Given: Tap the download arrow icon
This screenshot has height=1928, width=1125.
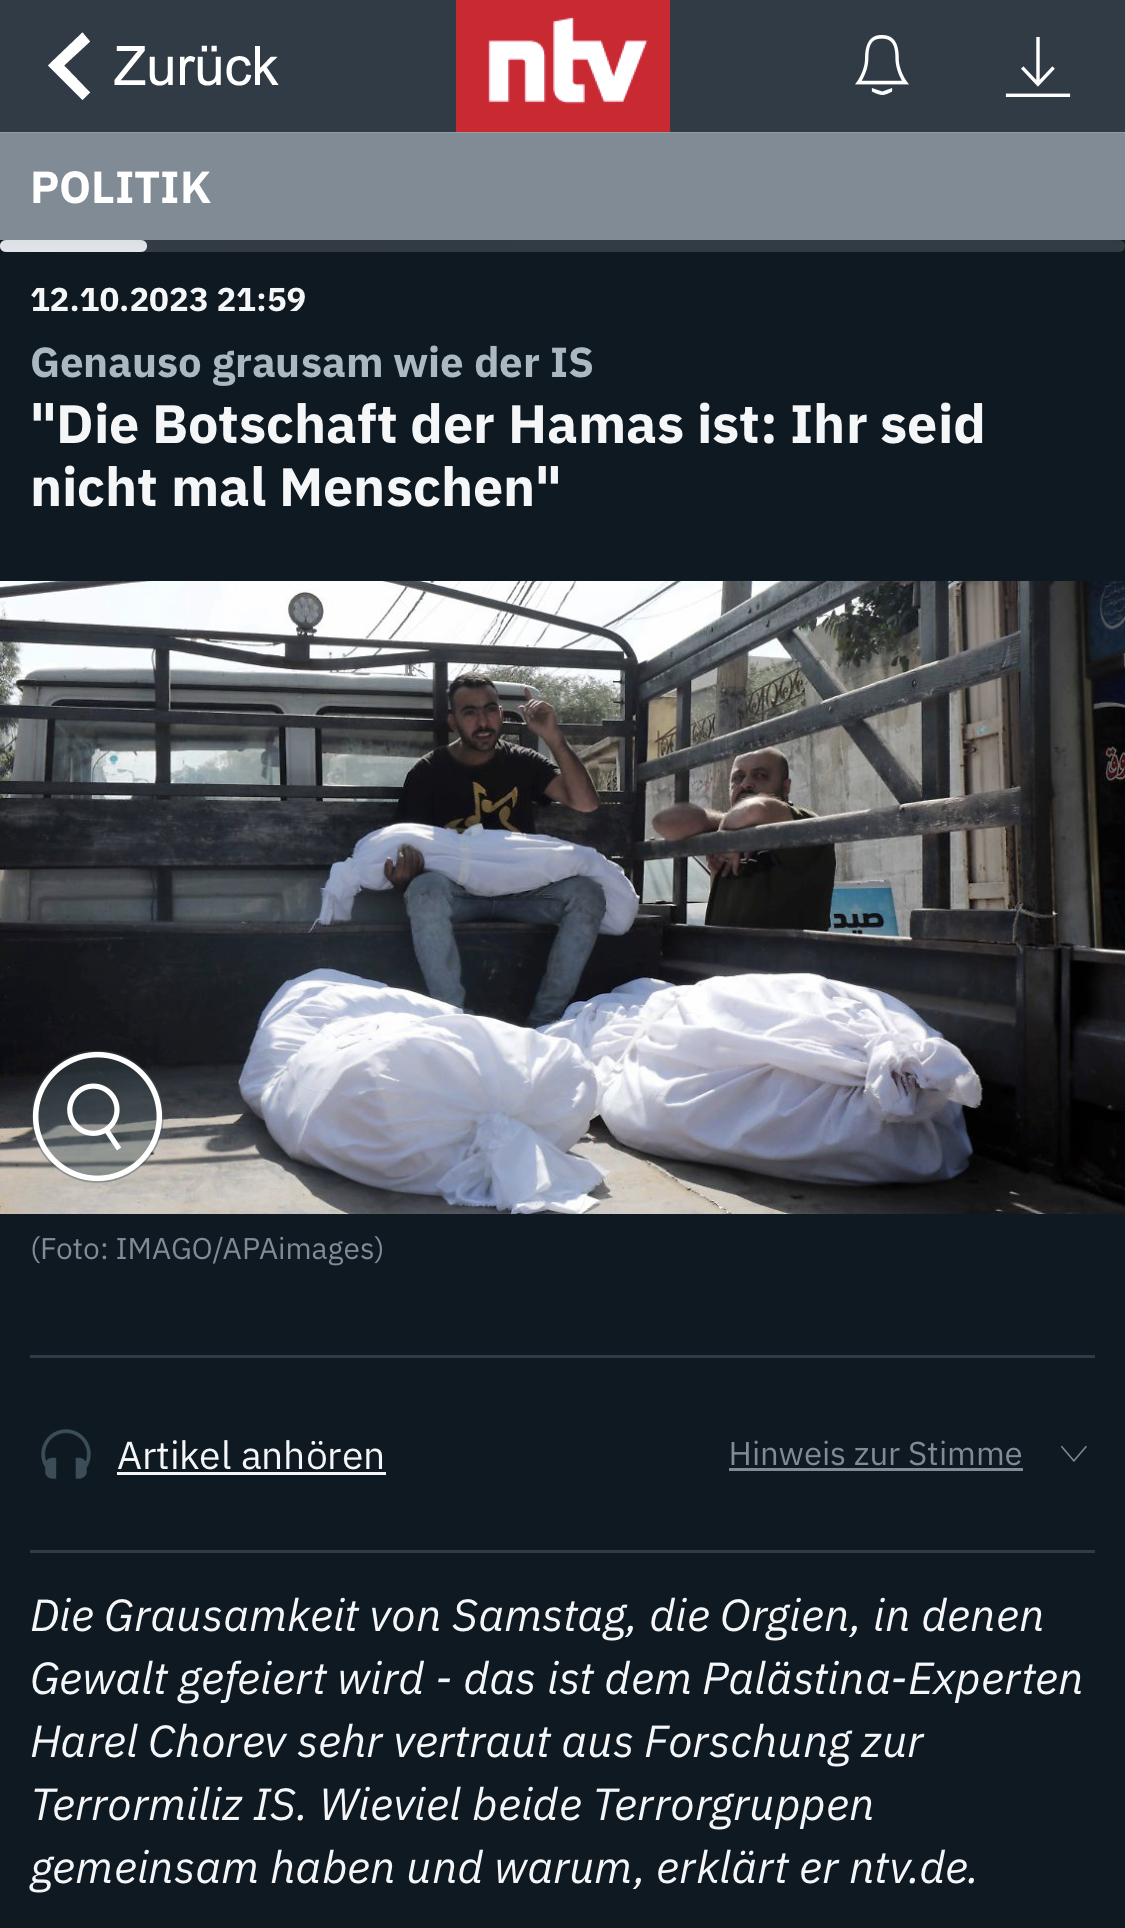Looking at the screenshot, I should tap(1037, 67).
